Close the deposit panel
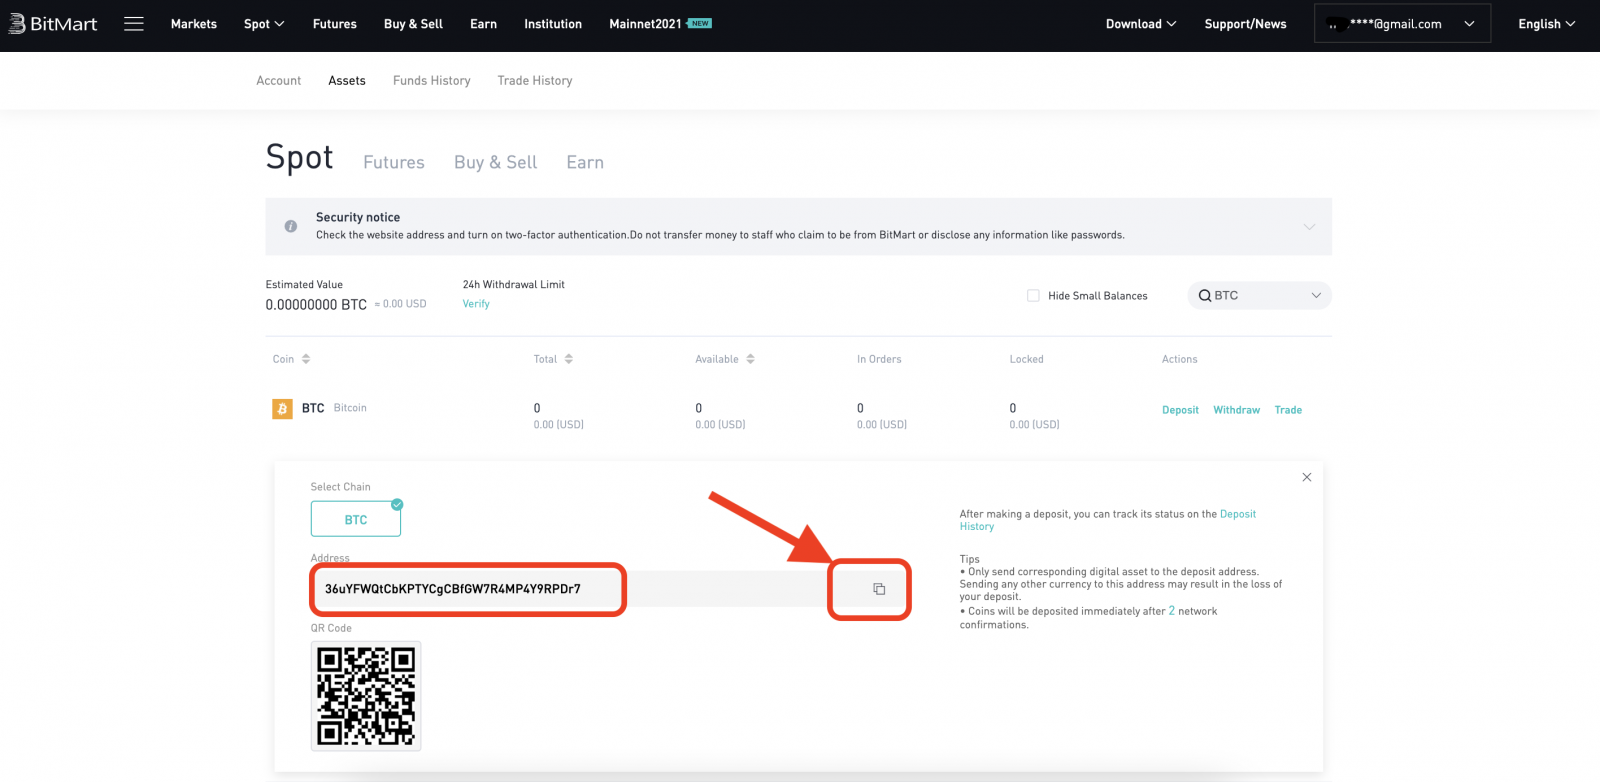The height and width of the screenshot is (782, 1600). [x=1306, y=478]
